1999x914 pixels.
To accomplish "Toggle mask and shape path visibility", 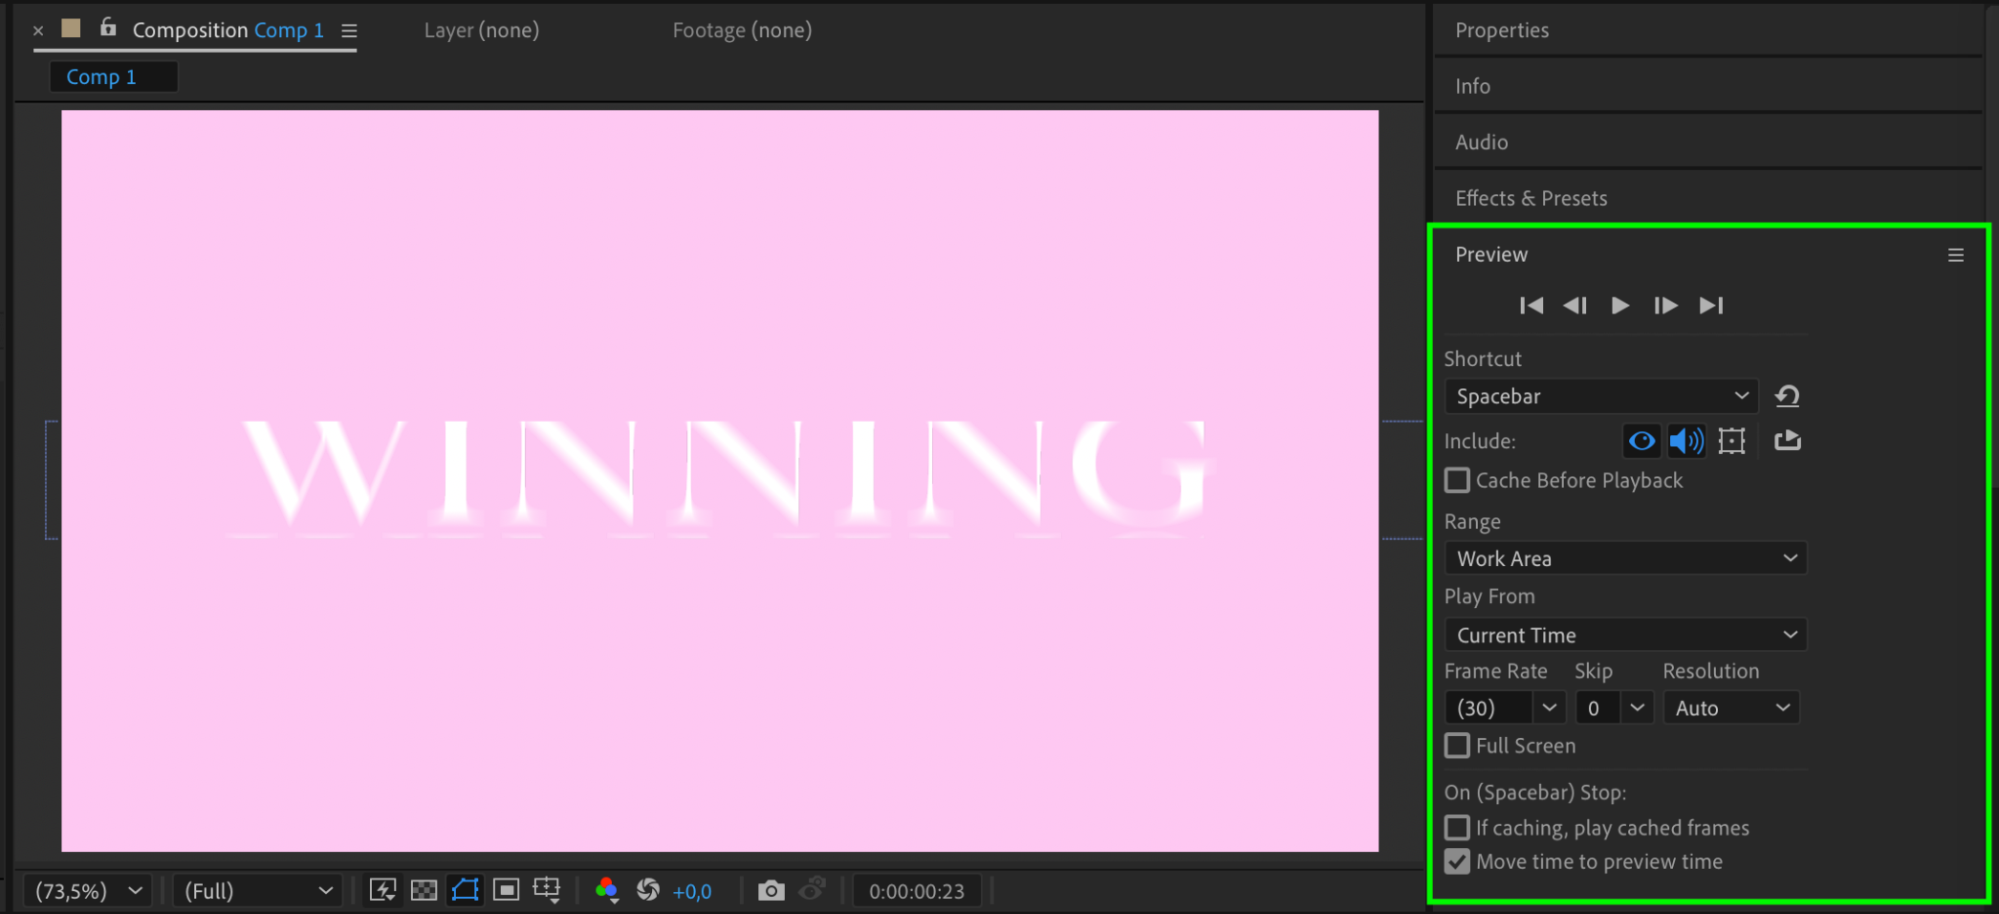I will 465,890.
